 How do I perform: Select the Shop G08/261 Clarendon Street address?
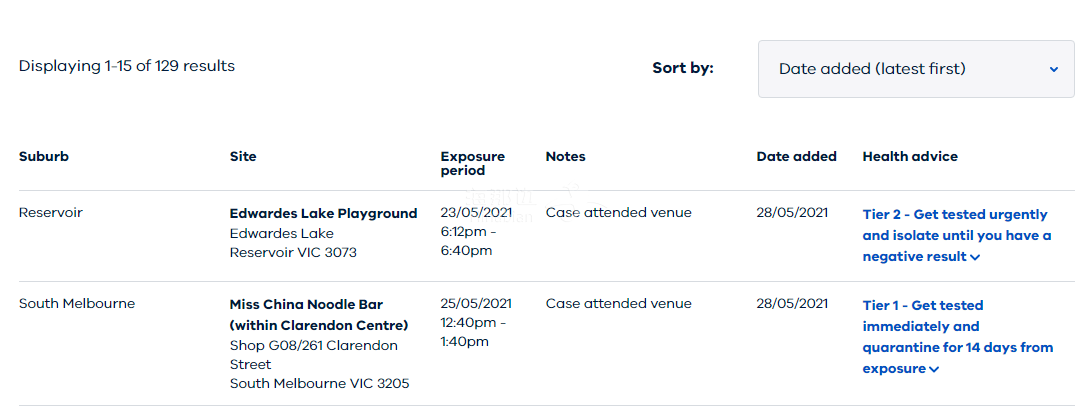[314, 355]
